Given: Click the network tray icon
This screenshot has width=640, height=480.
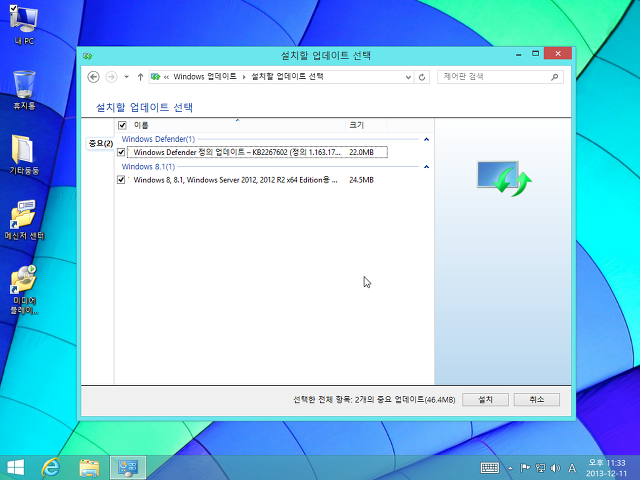Looking at the screenshot, I should (540, 468).
